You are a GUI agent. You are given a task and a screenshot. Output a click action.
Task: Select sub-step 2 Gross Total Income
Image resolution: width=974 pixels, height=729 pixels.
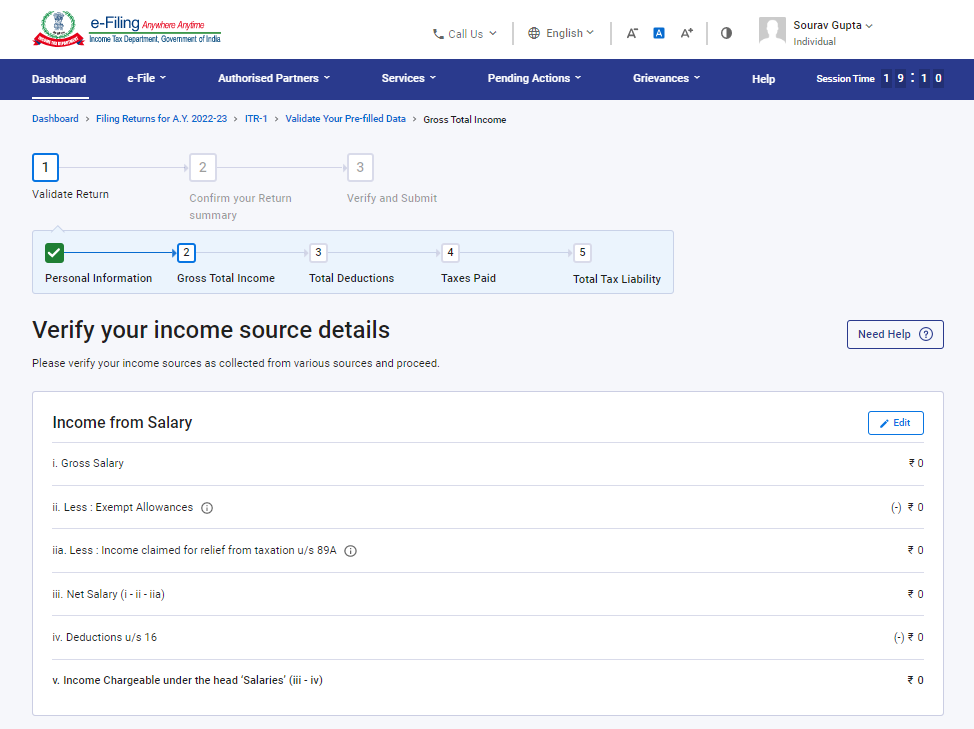[x=186, y=253]
